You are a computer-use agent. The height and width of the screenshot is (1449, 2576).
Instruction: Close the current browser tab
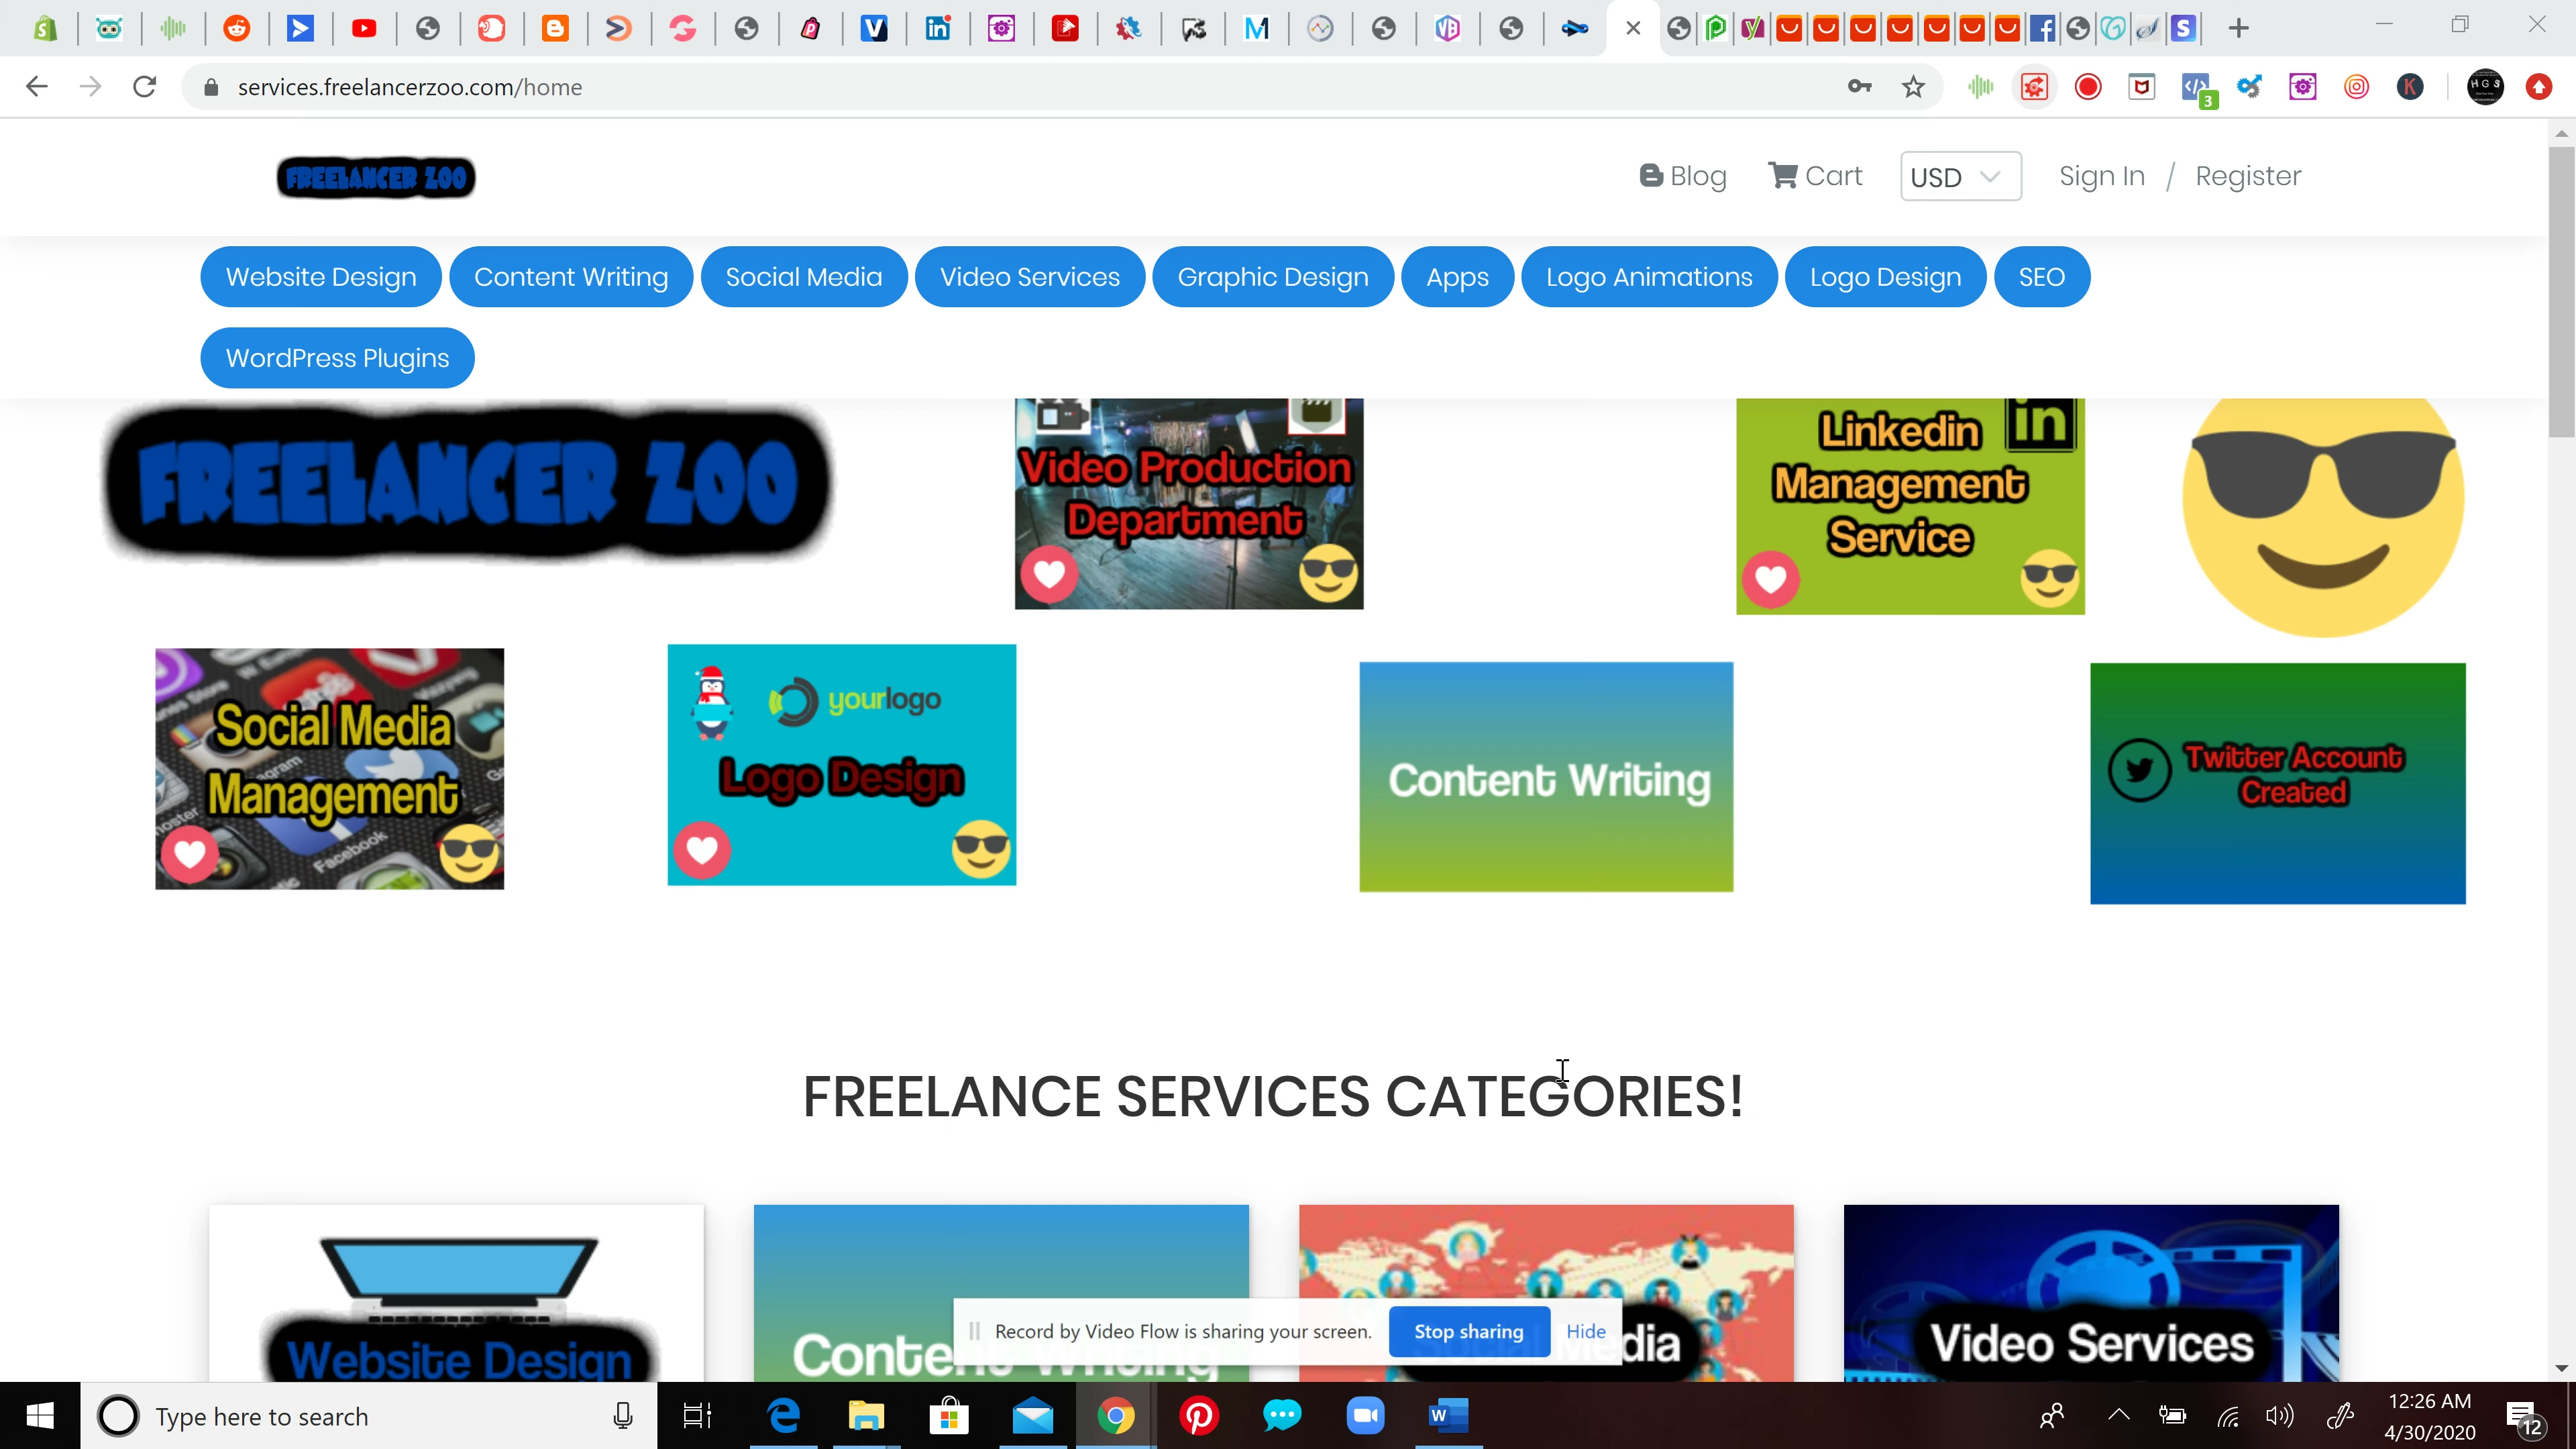click(1633, 28)
